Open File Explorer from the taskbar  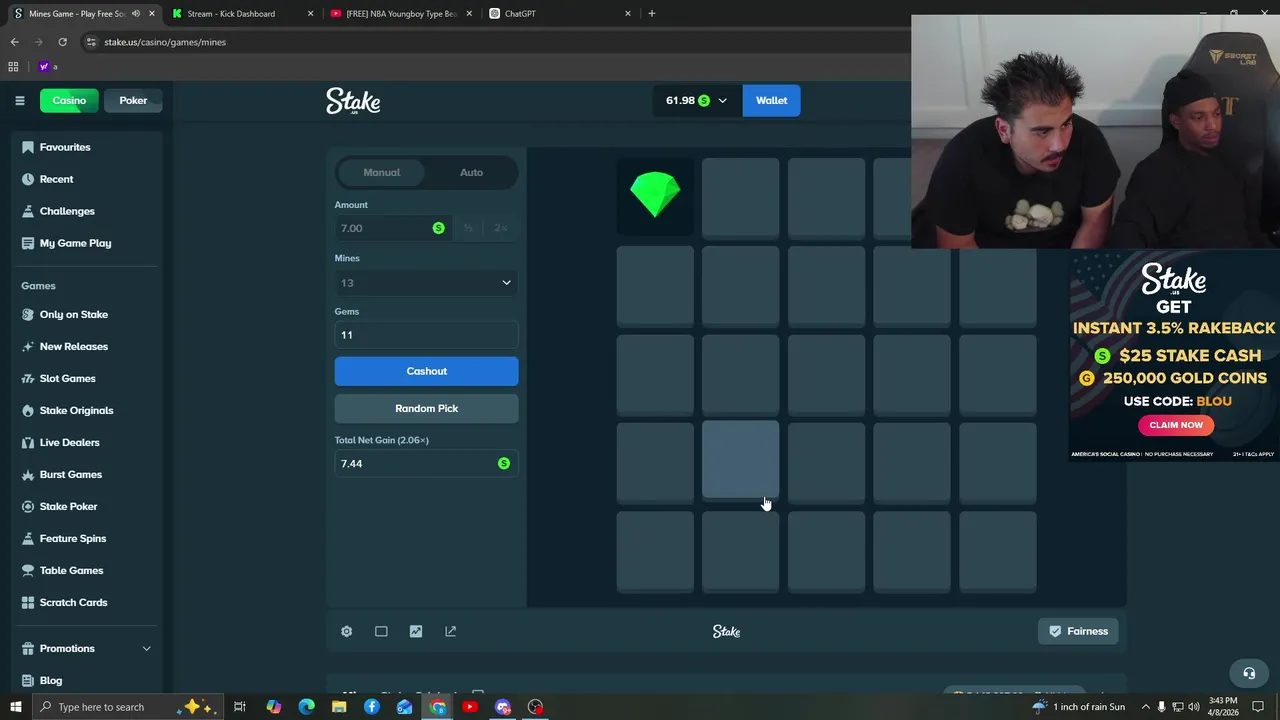339,707
